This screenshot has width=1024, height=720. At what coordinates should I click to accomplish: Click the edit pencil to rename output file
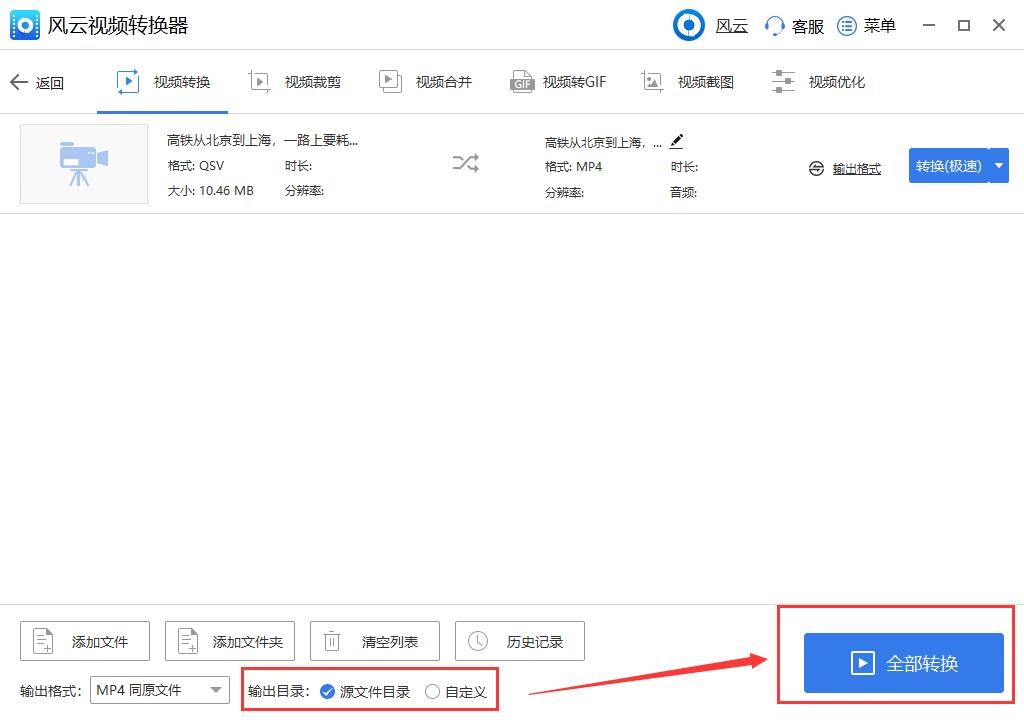[x=676, y=142]
